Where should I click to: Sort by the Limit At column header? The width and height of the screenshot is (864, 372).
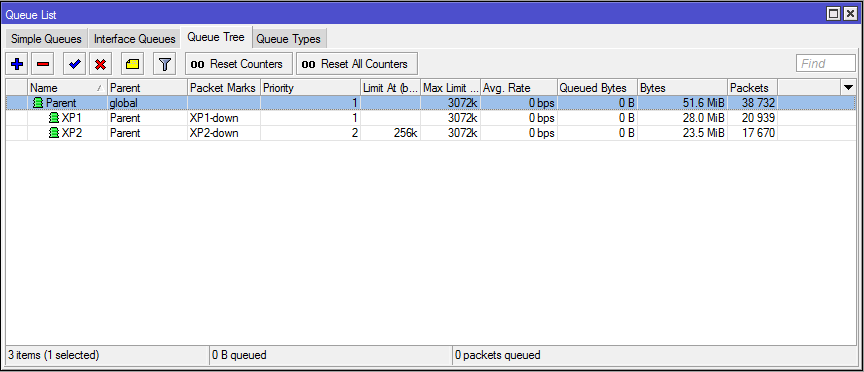(391, 88)
